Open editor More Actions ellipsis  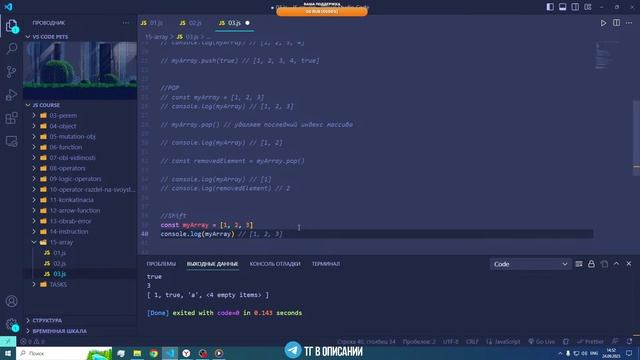pos(629,23)
